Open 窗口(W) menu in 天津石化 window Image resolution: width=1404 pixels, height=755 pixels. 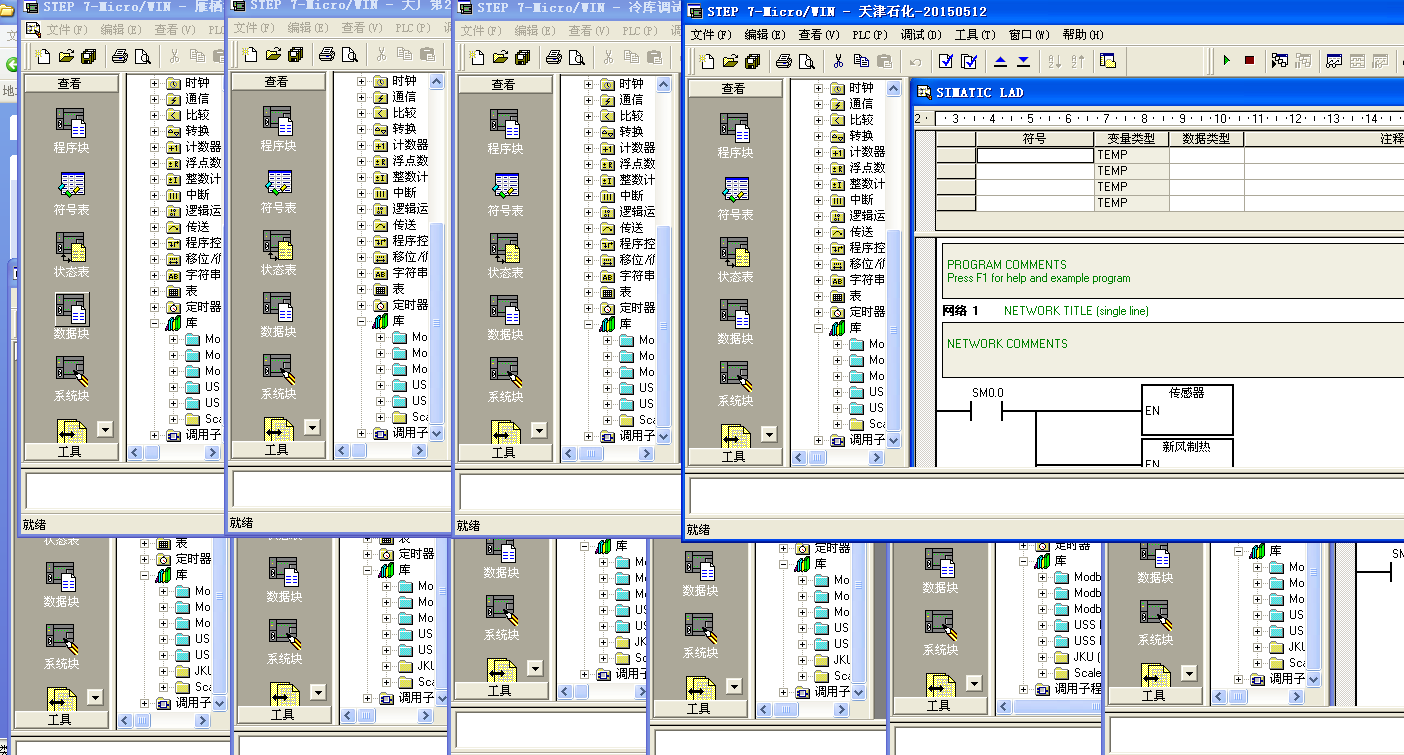[1029, 35]
